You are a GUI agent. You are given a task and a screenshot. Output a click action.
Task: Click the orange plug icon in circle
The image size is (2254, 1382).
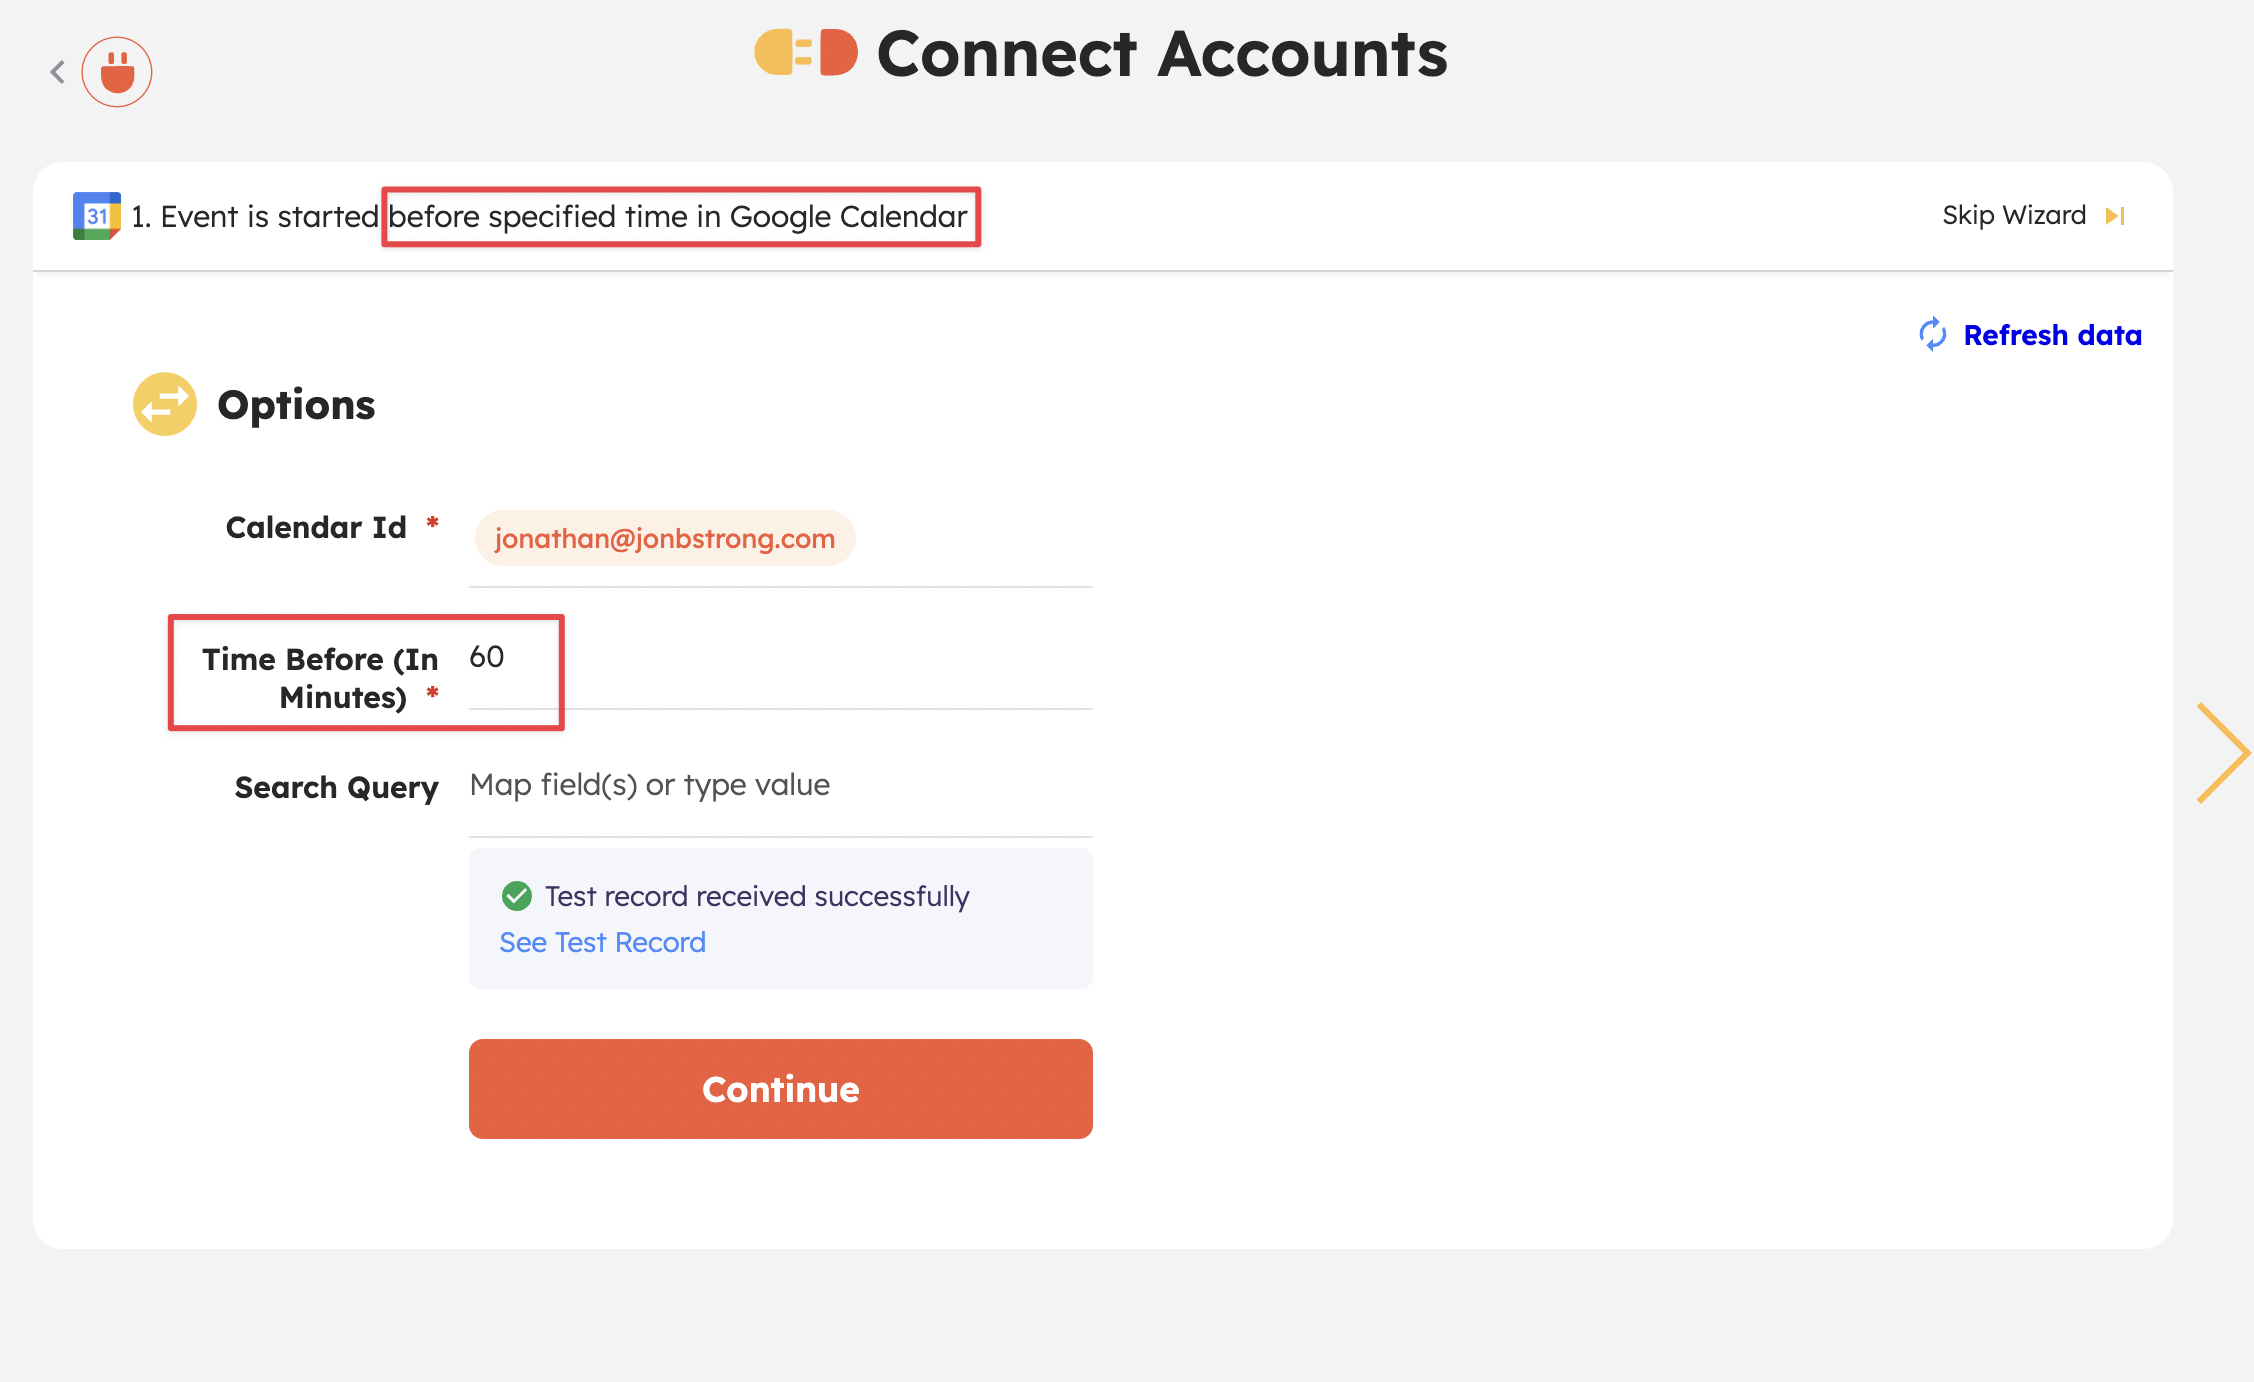[117, 72]
